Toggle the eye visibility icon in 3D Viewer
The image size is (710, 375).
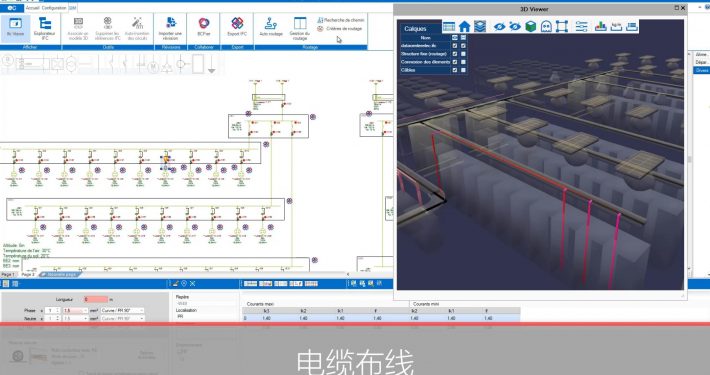pyautogui.click(x=499, y=27)
